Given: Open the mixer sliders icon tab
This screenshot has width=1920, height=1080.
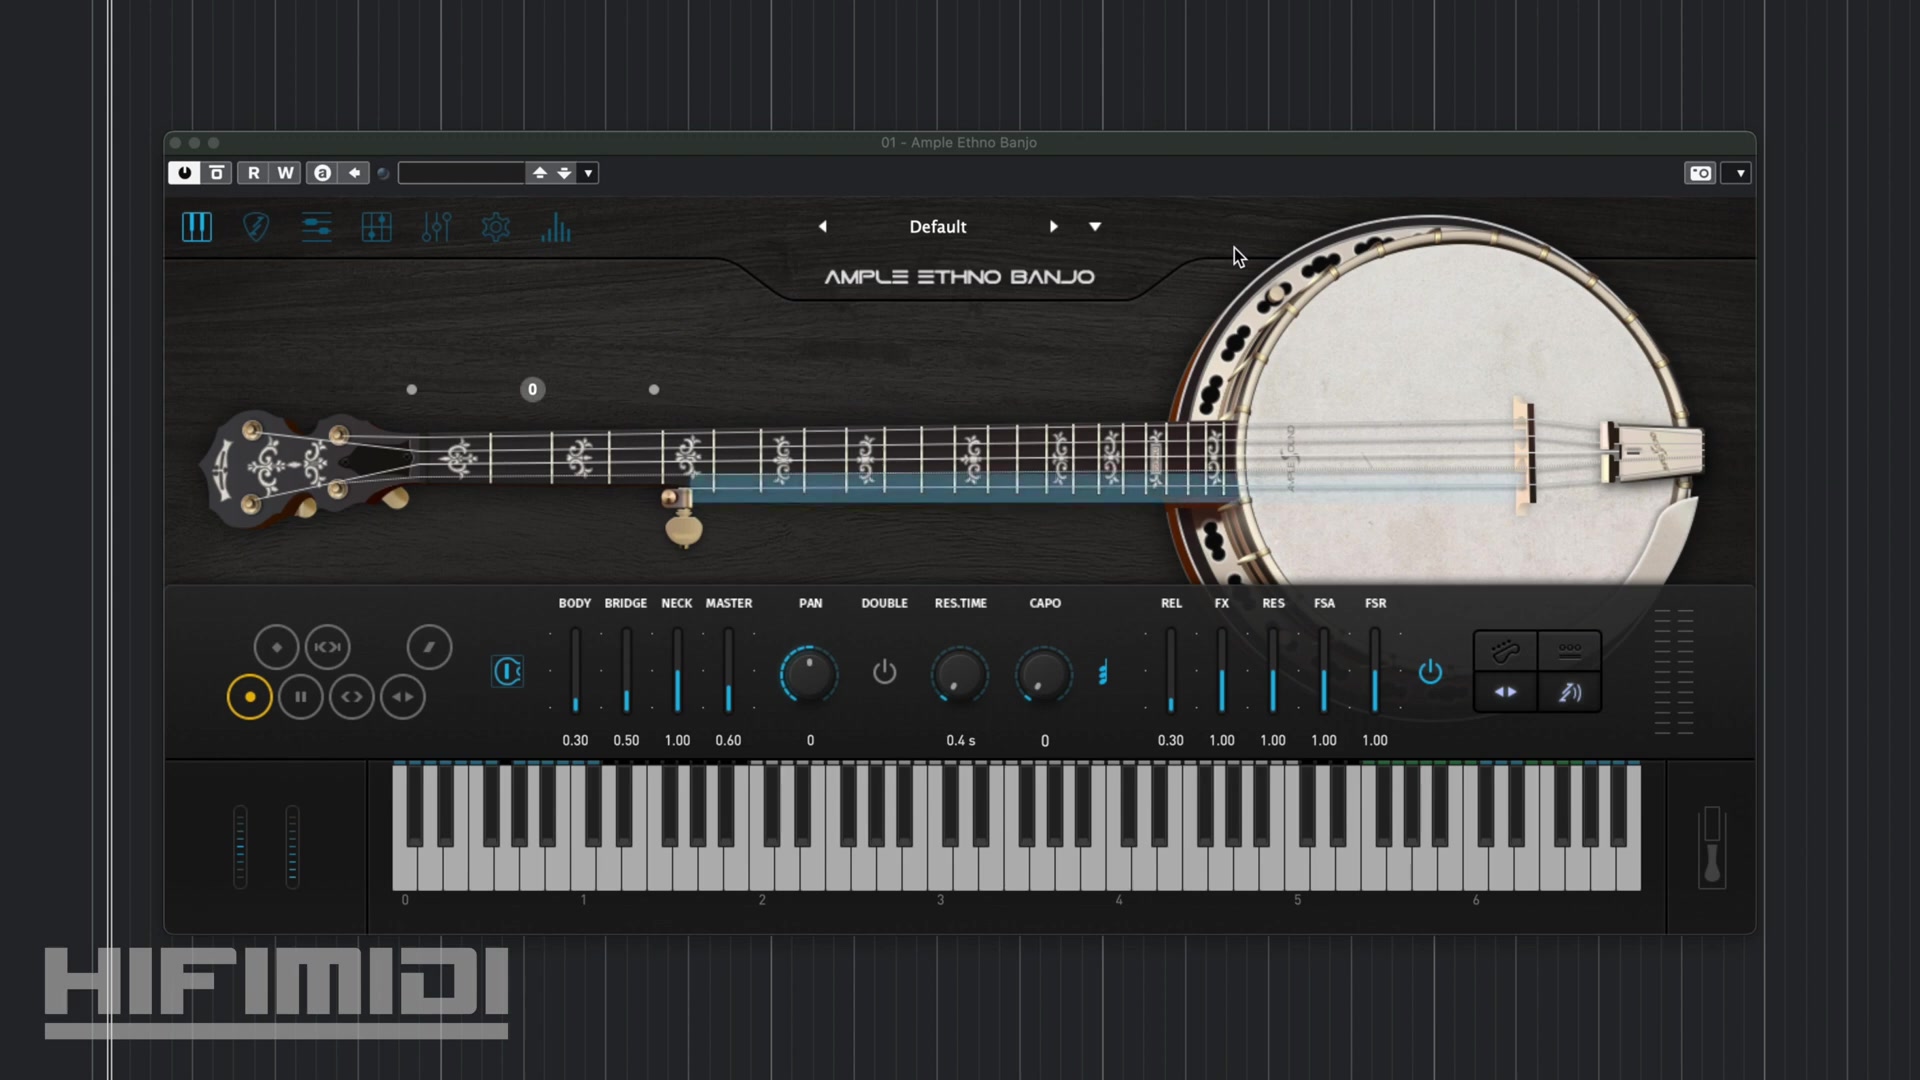Looking at the screenshot, I should point(436,228).
